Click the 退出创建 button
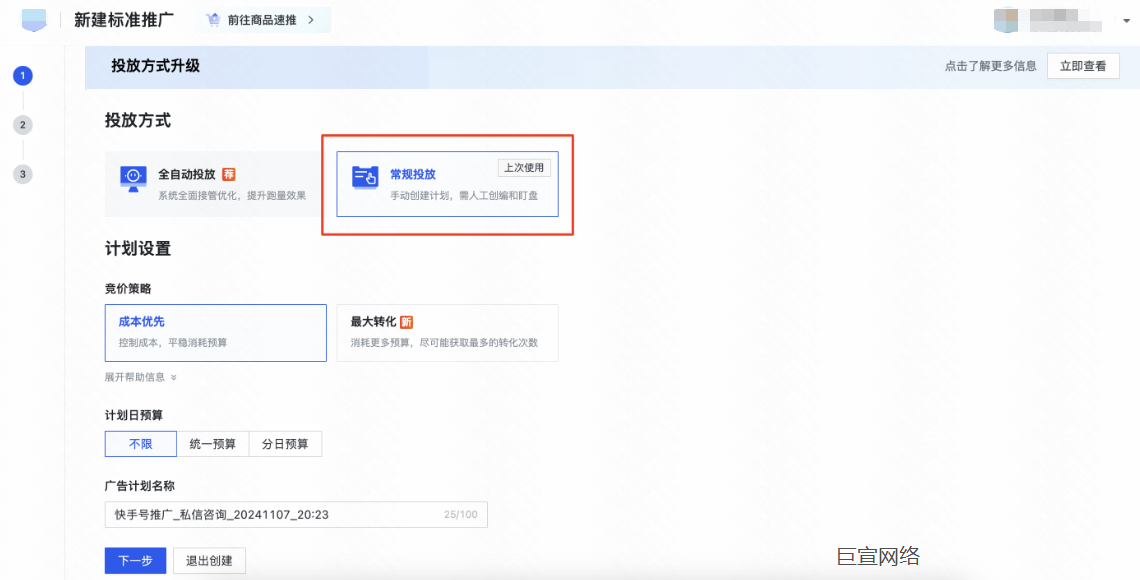 coord(209,560)
